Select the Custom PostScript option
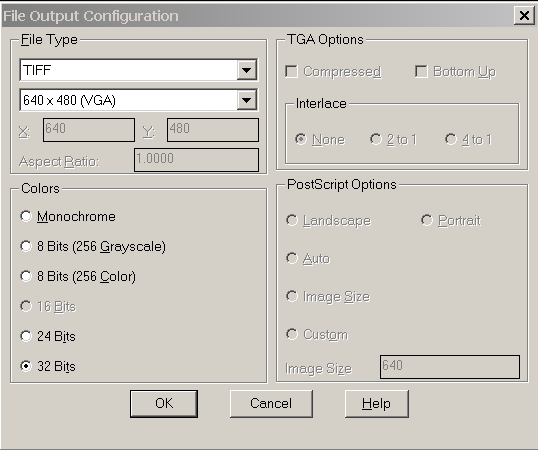 (x=292, y=334)
